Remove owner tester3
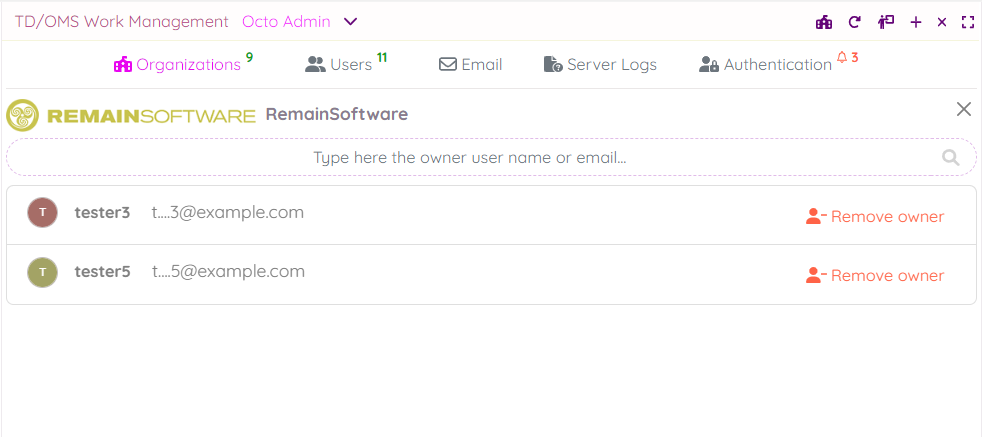The width and height of the screenshot is (982, 437). coord(875,216)
